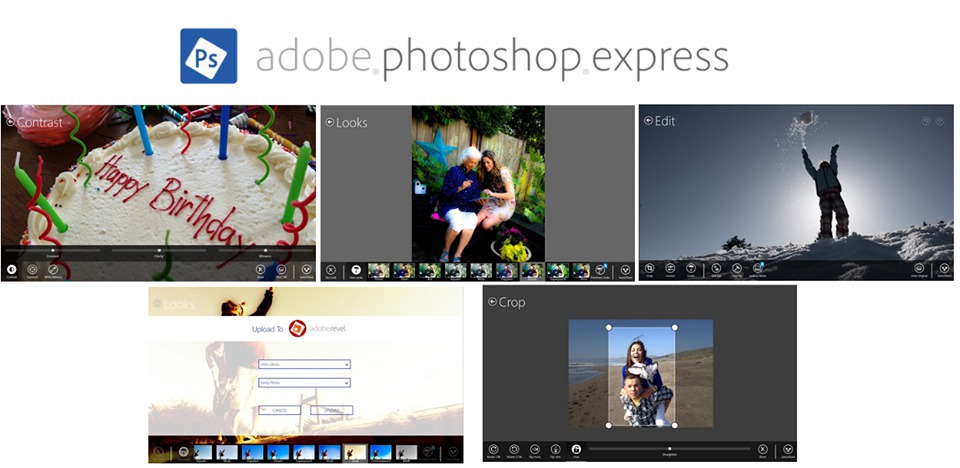Click the crop frame's top-right corner handle
960x468 pixels.
tap(675, 327)
